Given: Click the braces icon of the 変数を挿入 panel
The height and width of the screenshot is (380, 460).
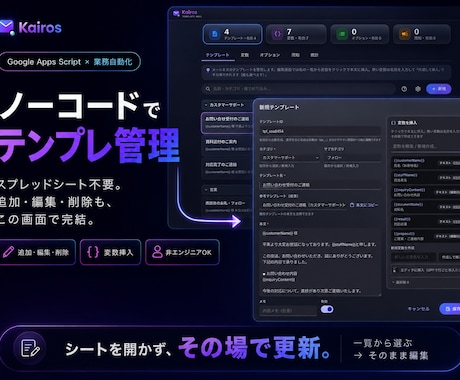Looking at the screenshot, I should [x=393, y=123].
